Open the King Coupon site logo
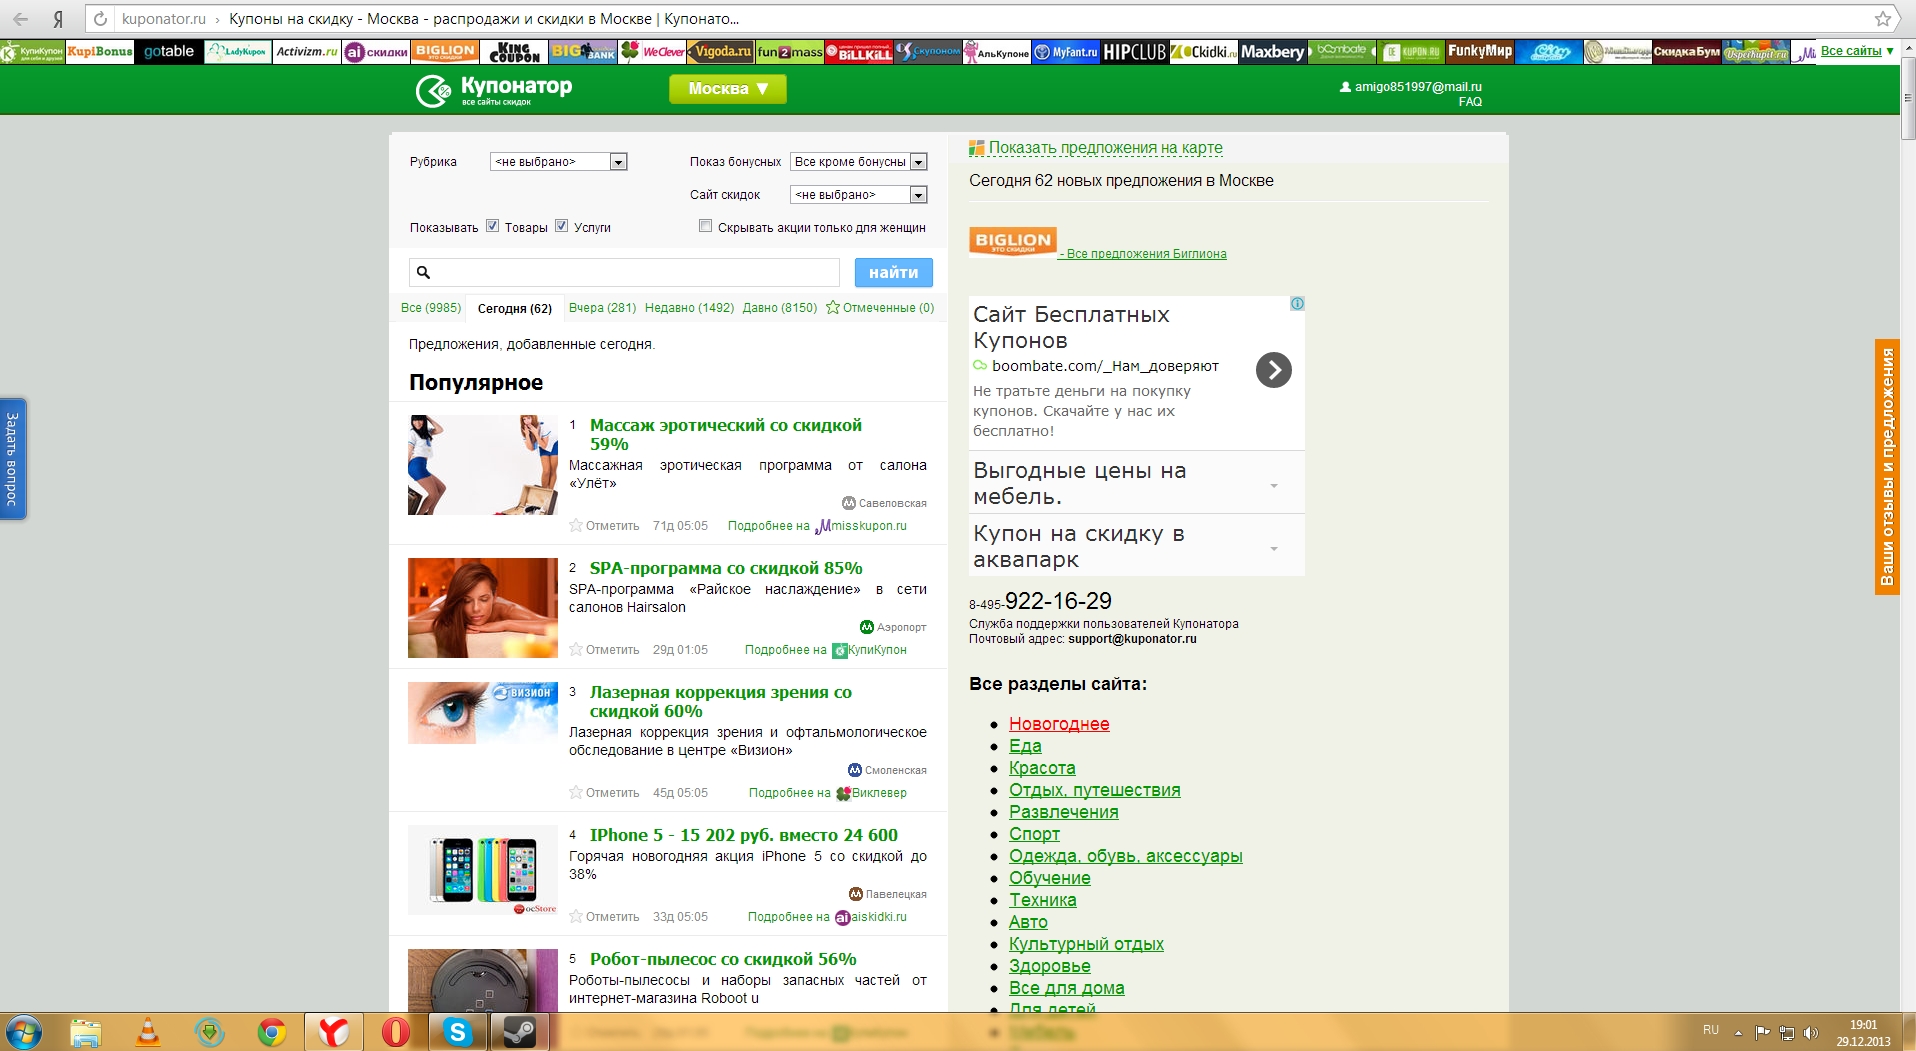 [514, 51]
